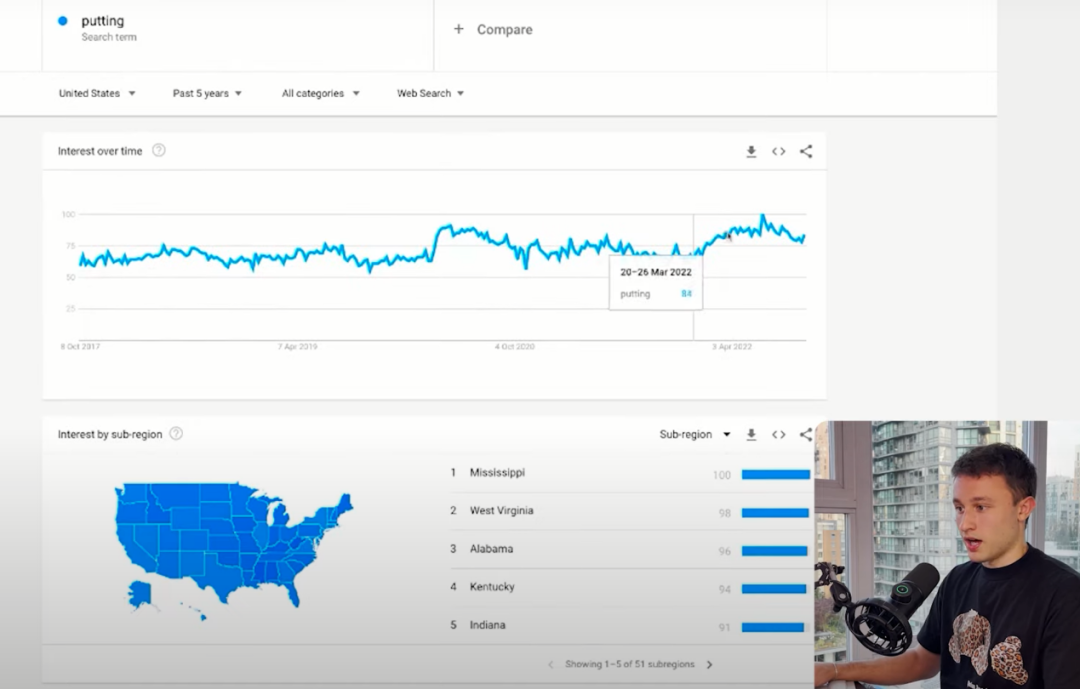The width and height of the screenshot is (1080, 689).
Task: Click the Alabama score 96
Action: click(725, 551)
